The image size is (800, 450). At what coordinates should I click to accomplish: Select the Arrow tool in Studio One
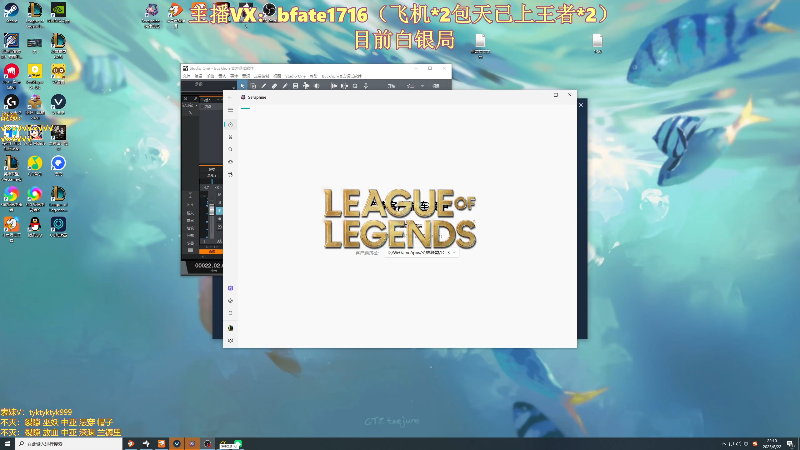pos(242,86)
